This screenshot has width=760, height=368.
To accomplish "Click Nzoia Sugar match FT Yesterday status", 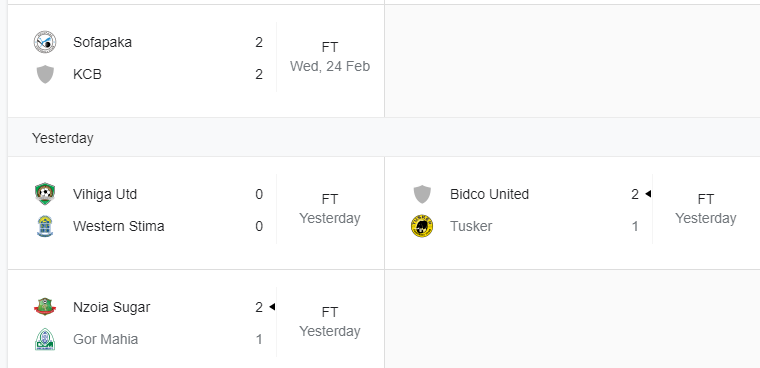I will [330, 322].
